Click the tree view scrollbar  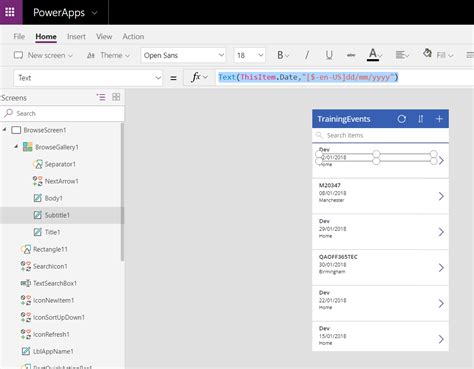tap(122, 192)
